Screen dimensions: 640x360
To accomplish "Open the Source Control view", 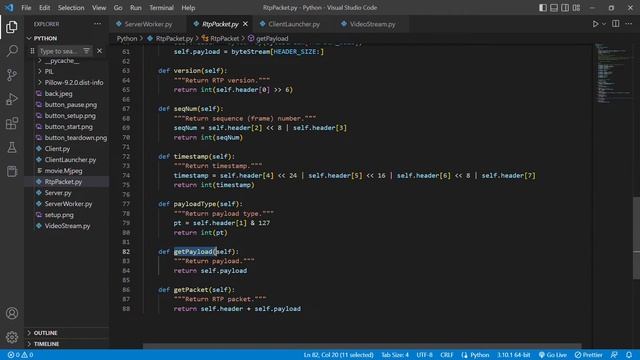I will click(x=12, y=75).
